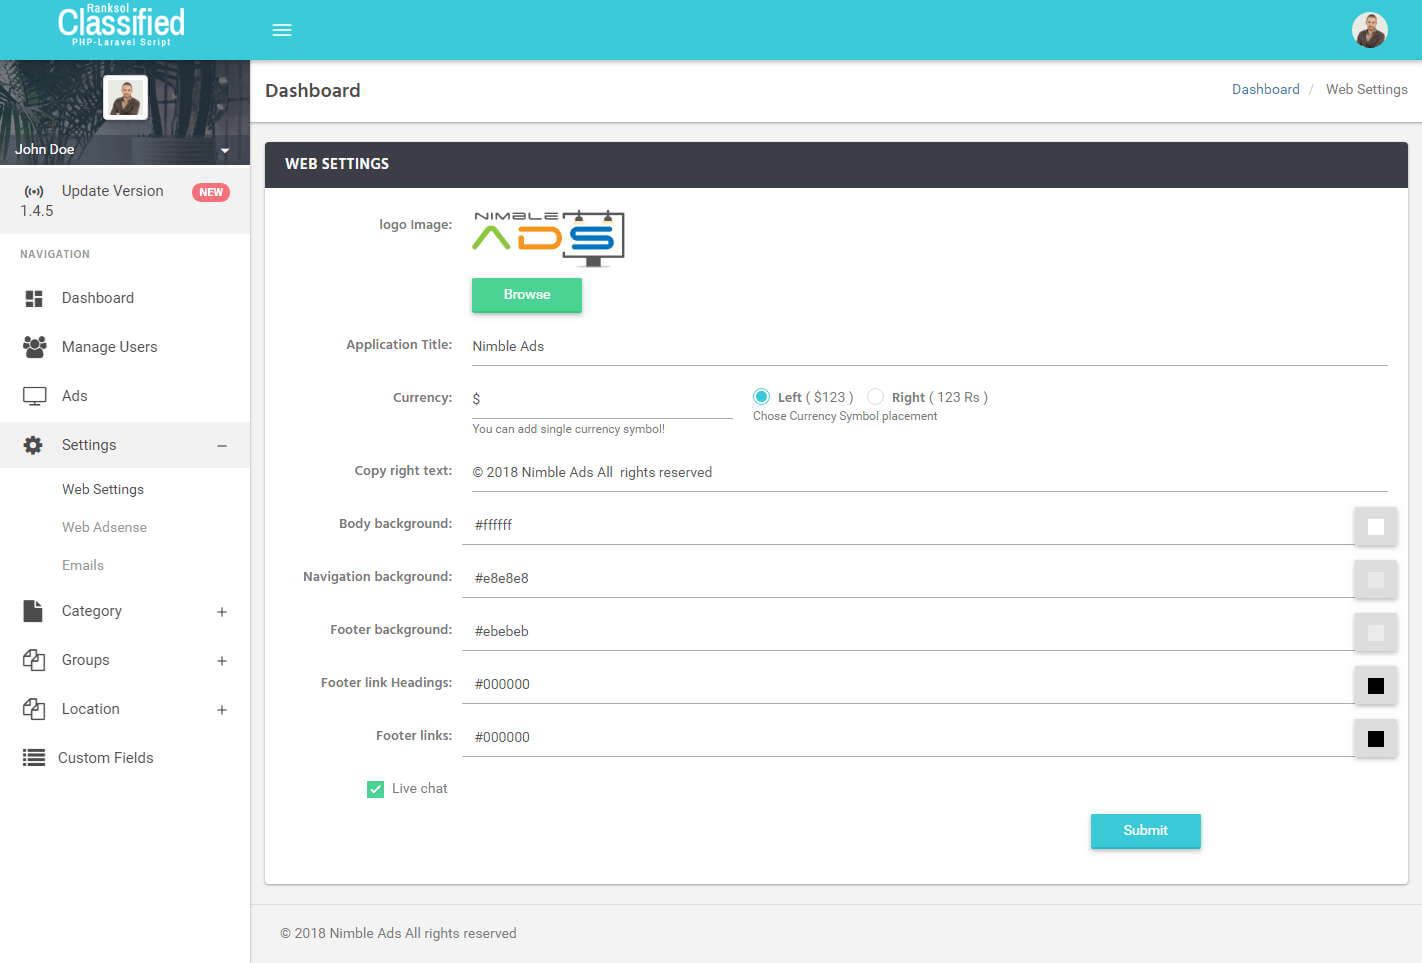The image size is (1422, 963).
Task: Expand the John Doe profile dropdown arrow
Action: (225, 150)
